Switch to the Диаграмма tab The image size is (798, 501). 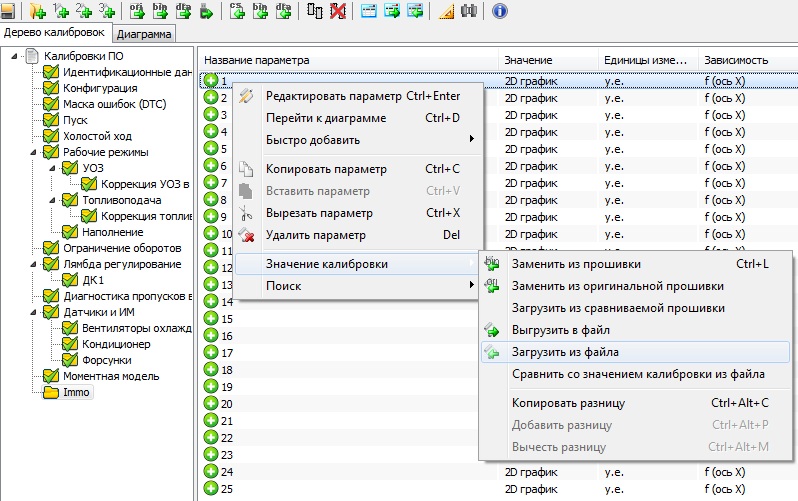coord(144,33)
